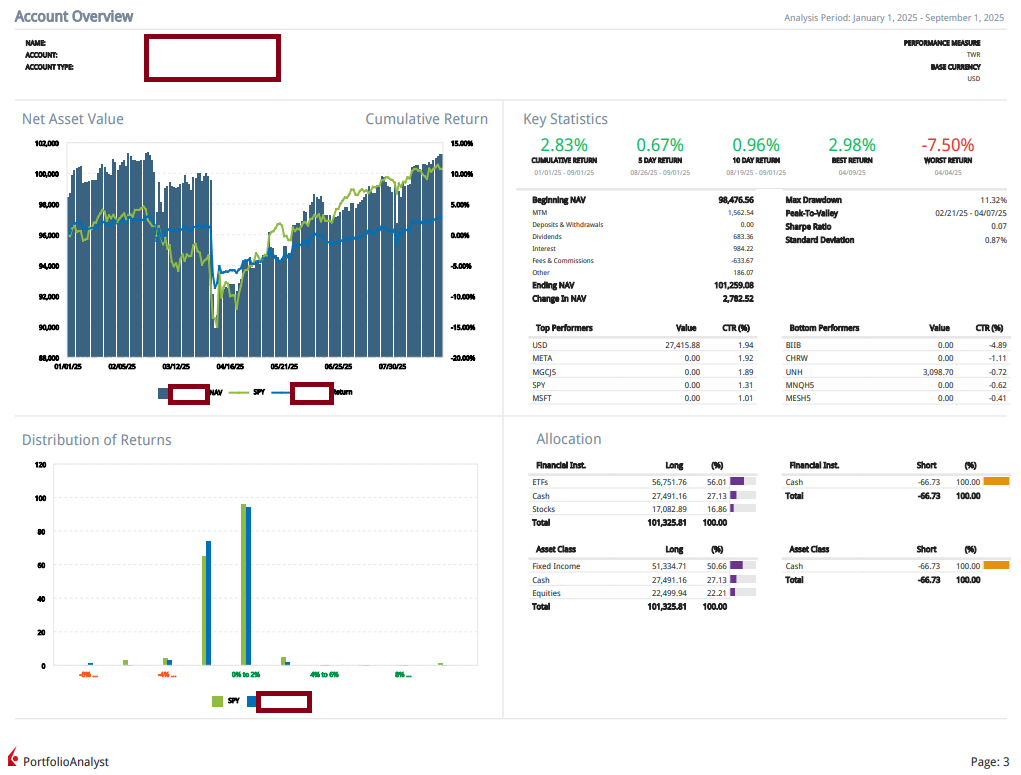Select BIIB in the Bottom Performers table
This screenshot has width=1021, height=775.
794,345
